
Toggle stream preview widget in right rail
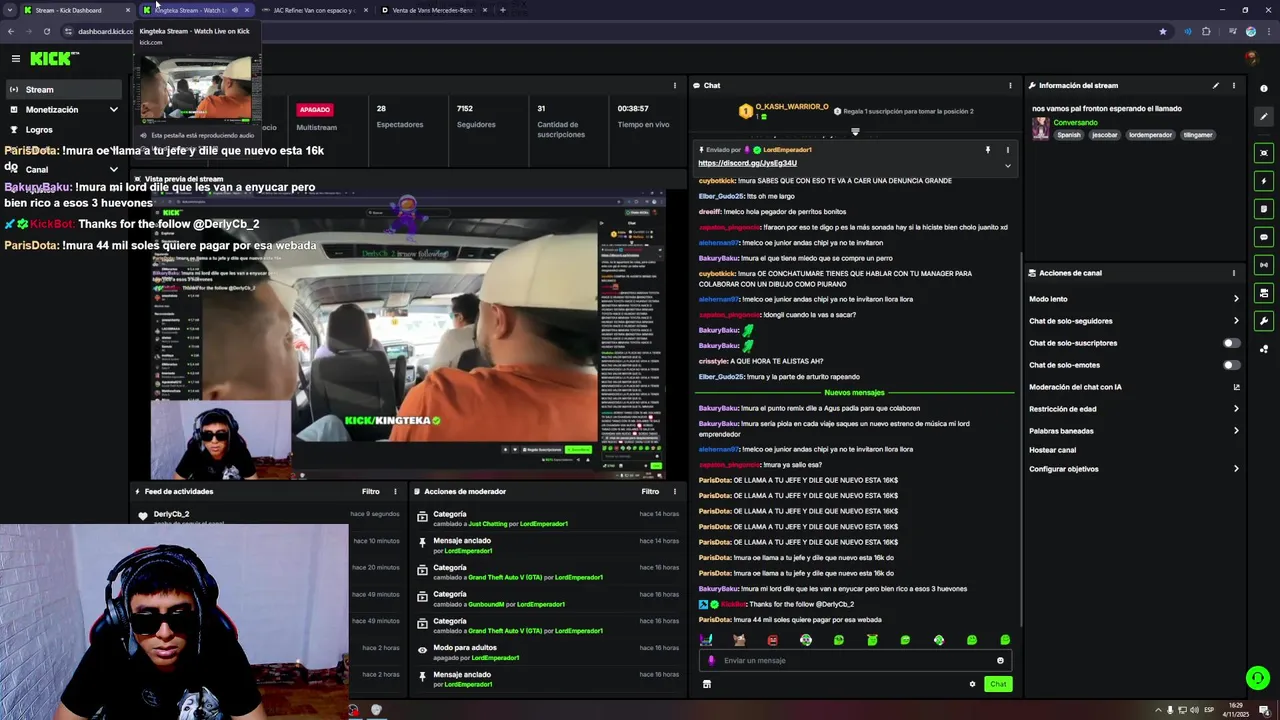click(x=1264, y=153)
